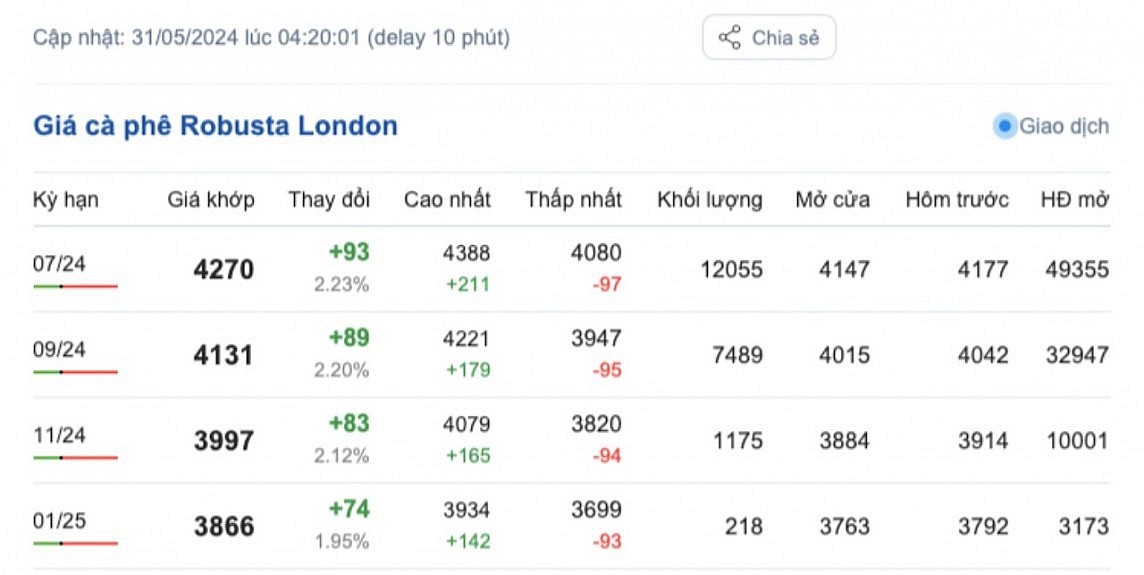This screenshot has width=1144, height=575.
Task: Select the 01/25 contract term
Action: [59, 521]
